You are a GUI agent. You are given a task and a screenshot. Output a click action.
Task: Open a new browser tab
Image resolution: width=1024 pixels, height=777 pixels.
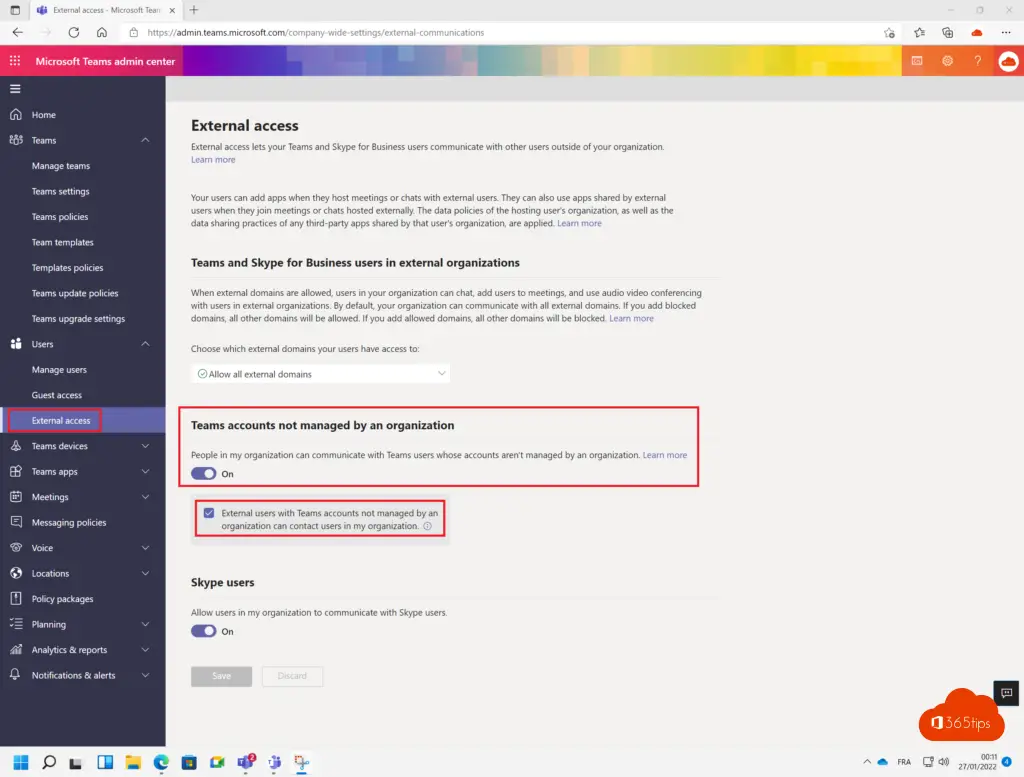(194, 10)
